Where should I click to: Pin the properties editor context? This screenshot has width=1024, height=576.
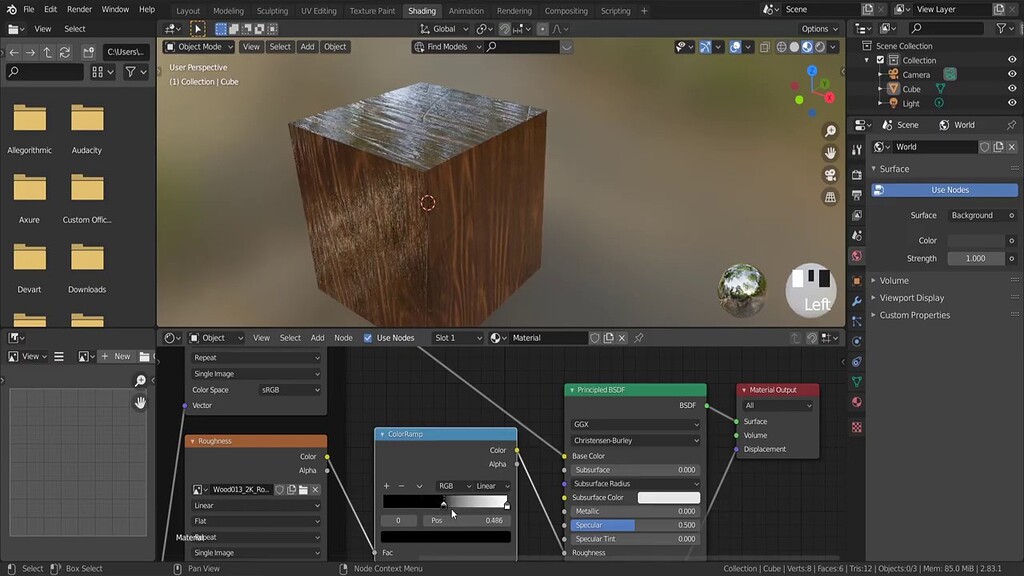click(x=1012, y=125)
